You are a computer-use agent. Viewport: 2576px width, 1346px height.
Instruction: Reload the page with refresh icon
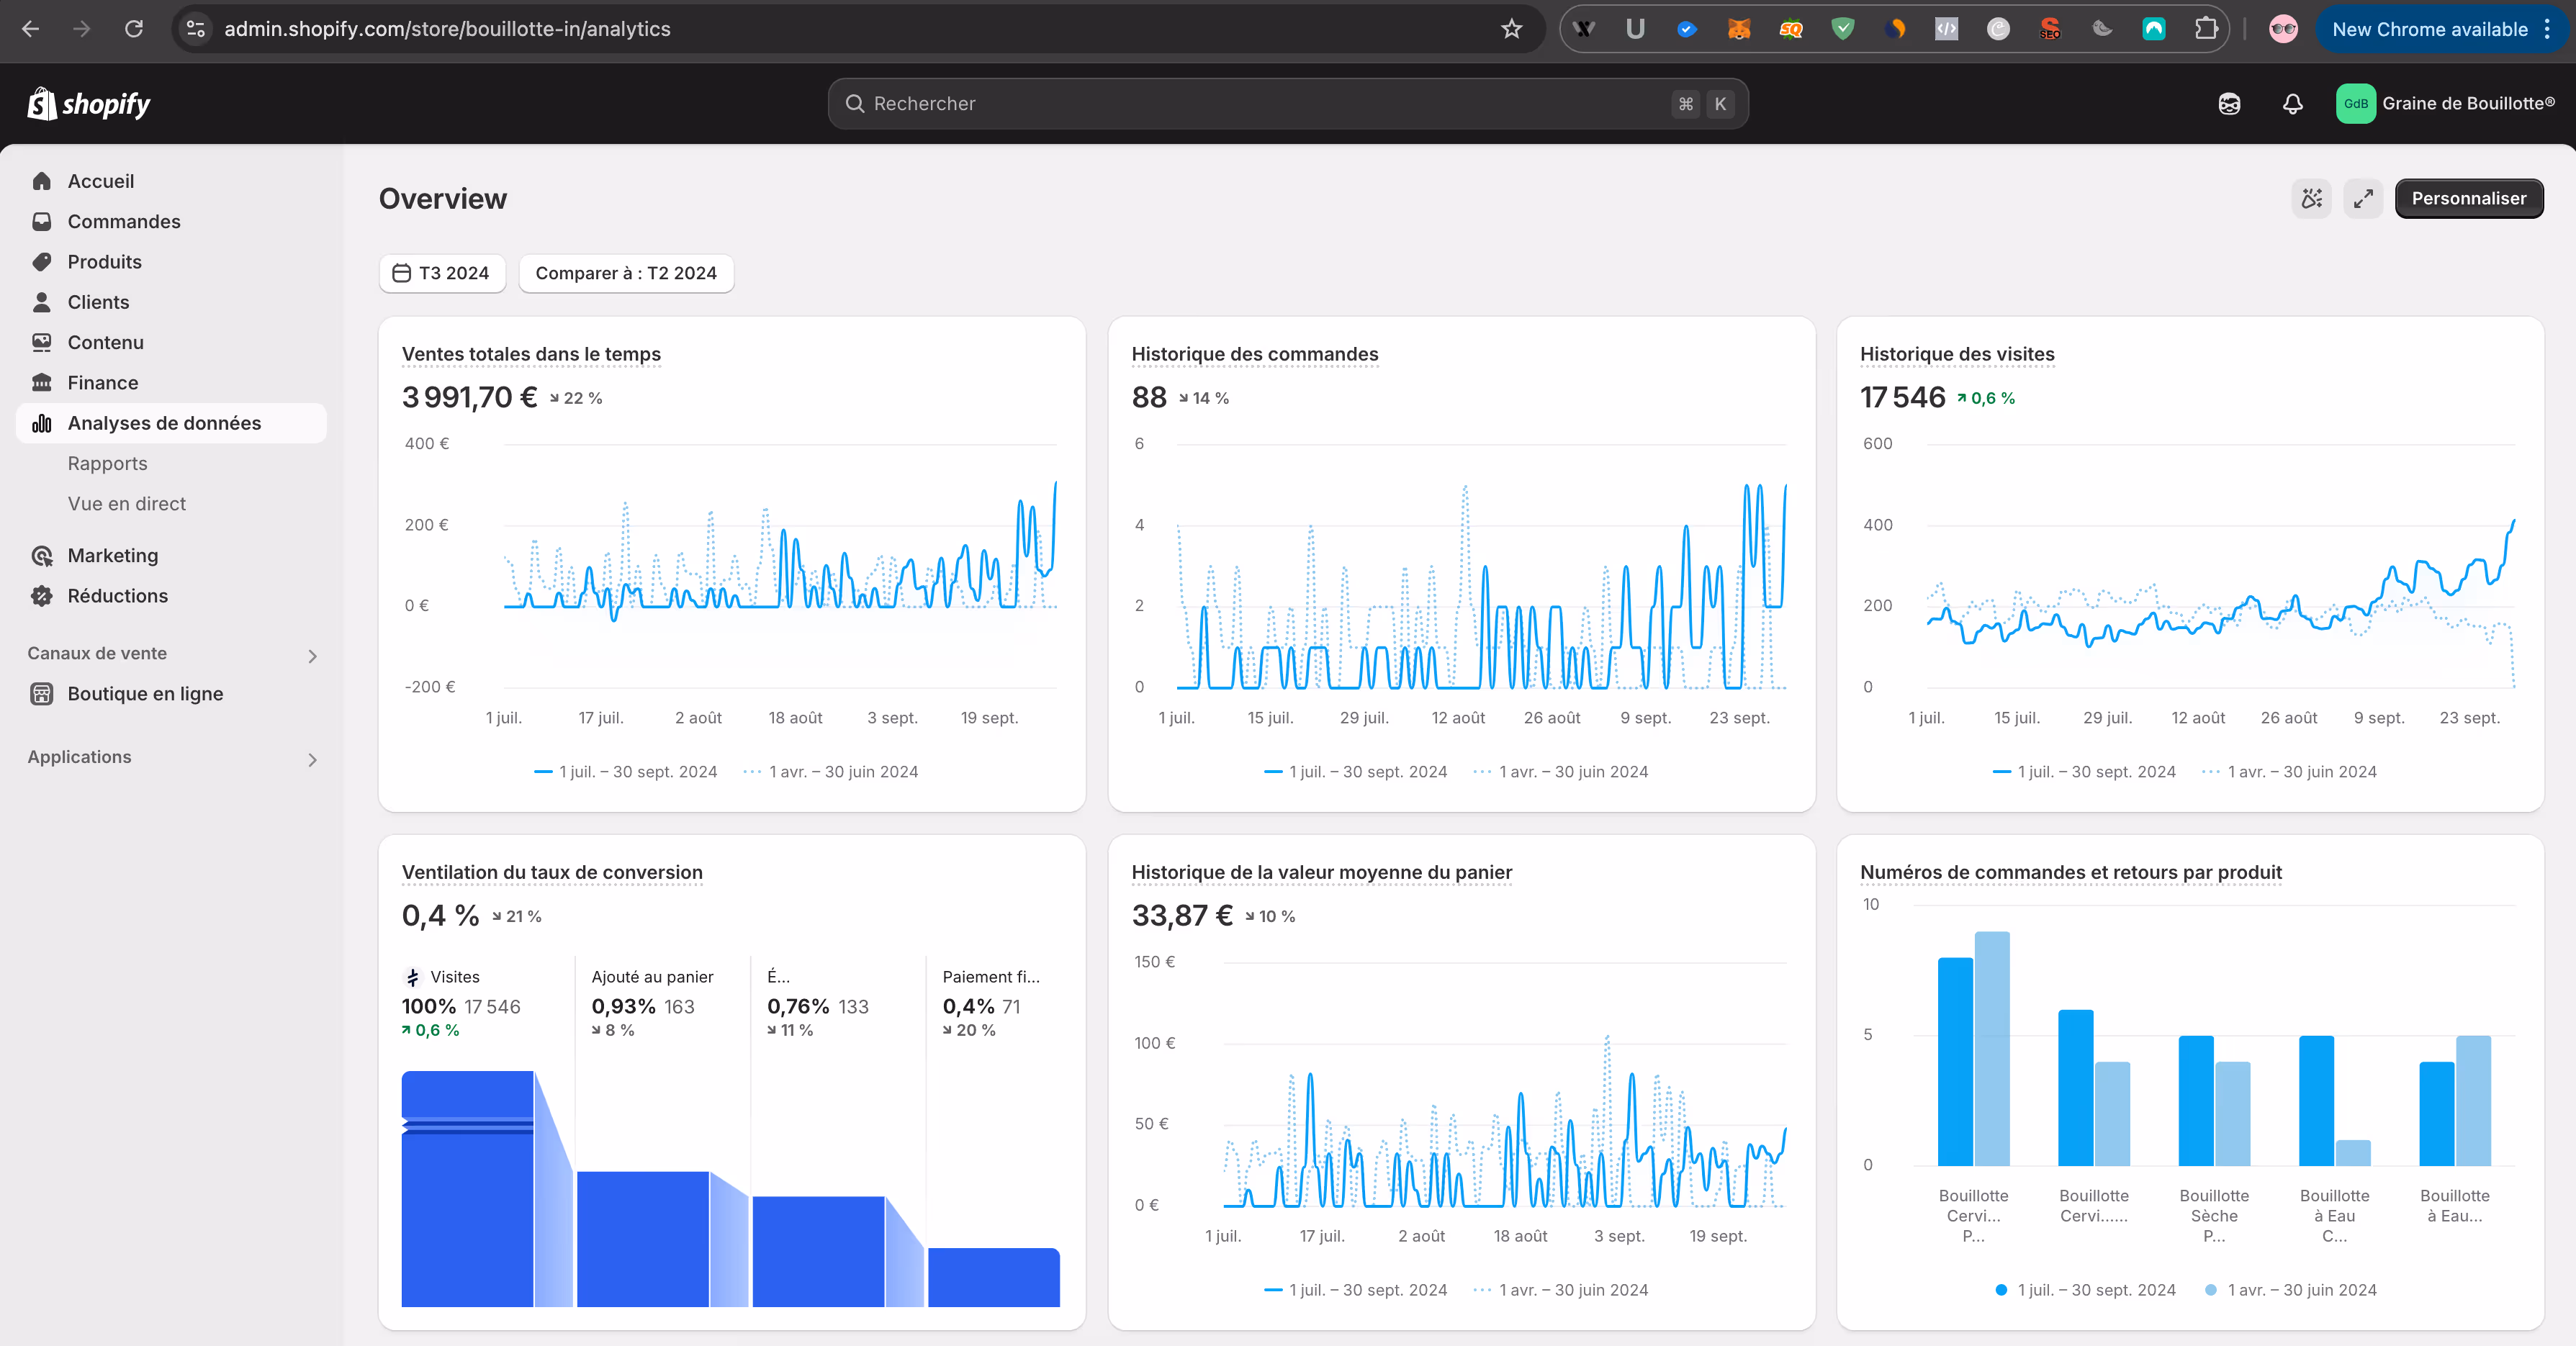pyautogui.click(x=133, y=29)
